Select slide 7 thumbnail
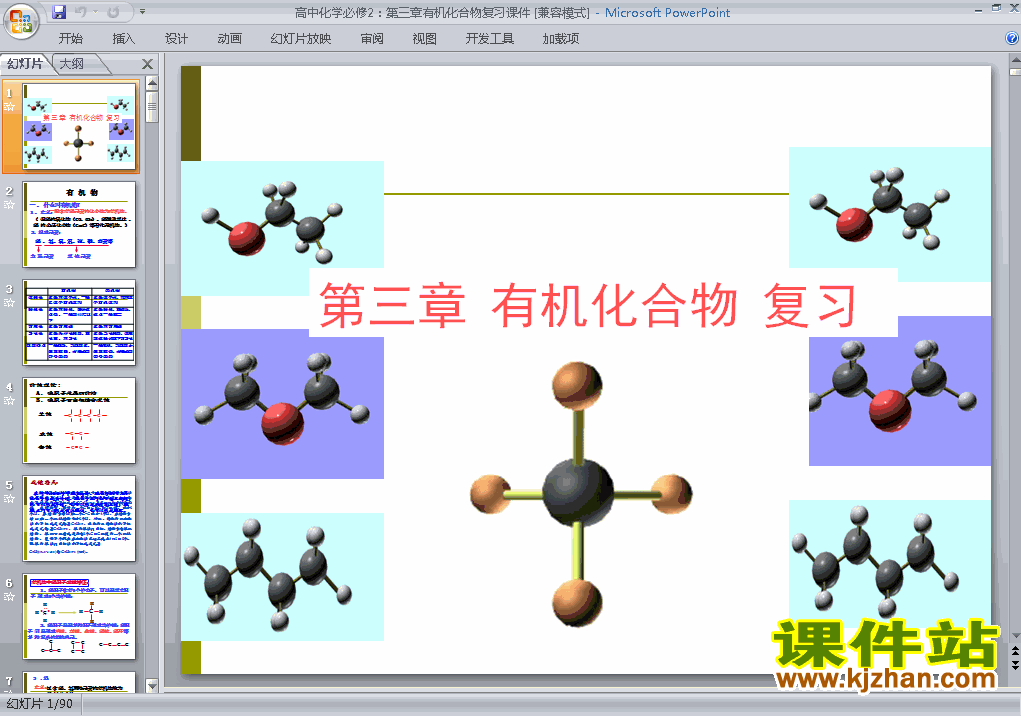The image size is (1021, 716). [79, 682]
